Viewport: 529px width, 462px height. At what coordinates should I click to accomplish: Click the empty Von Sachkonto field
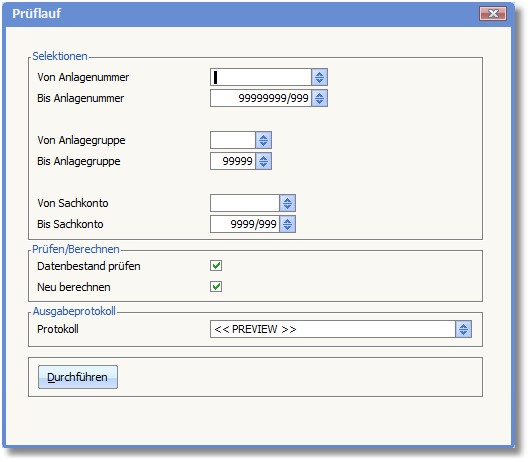[245, 203]
